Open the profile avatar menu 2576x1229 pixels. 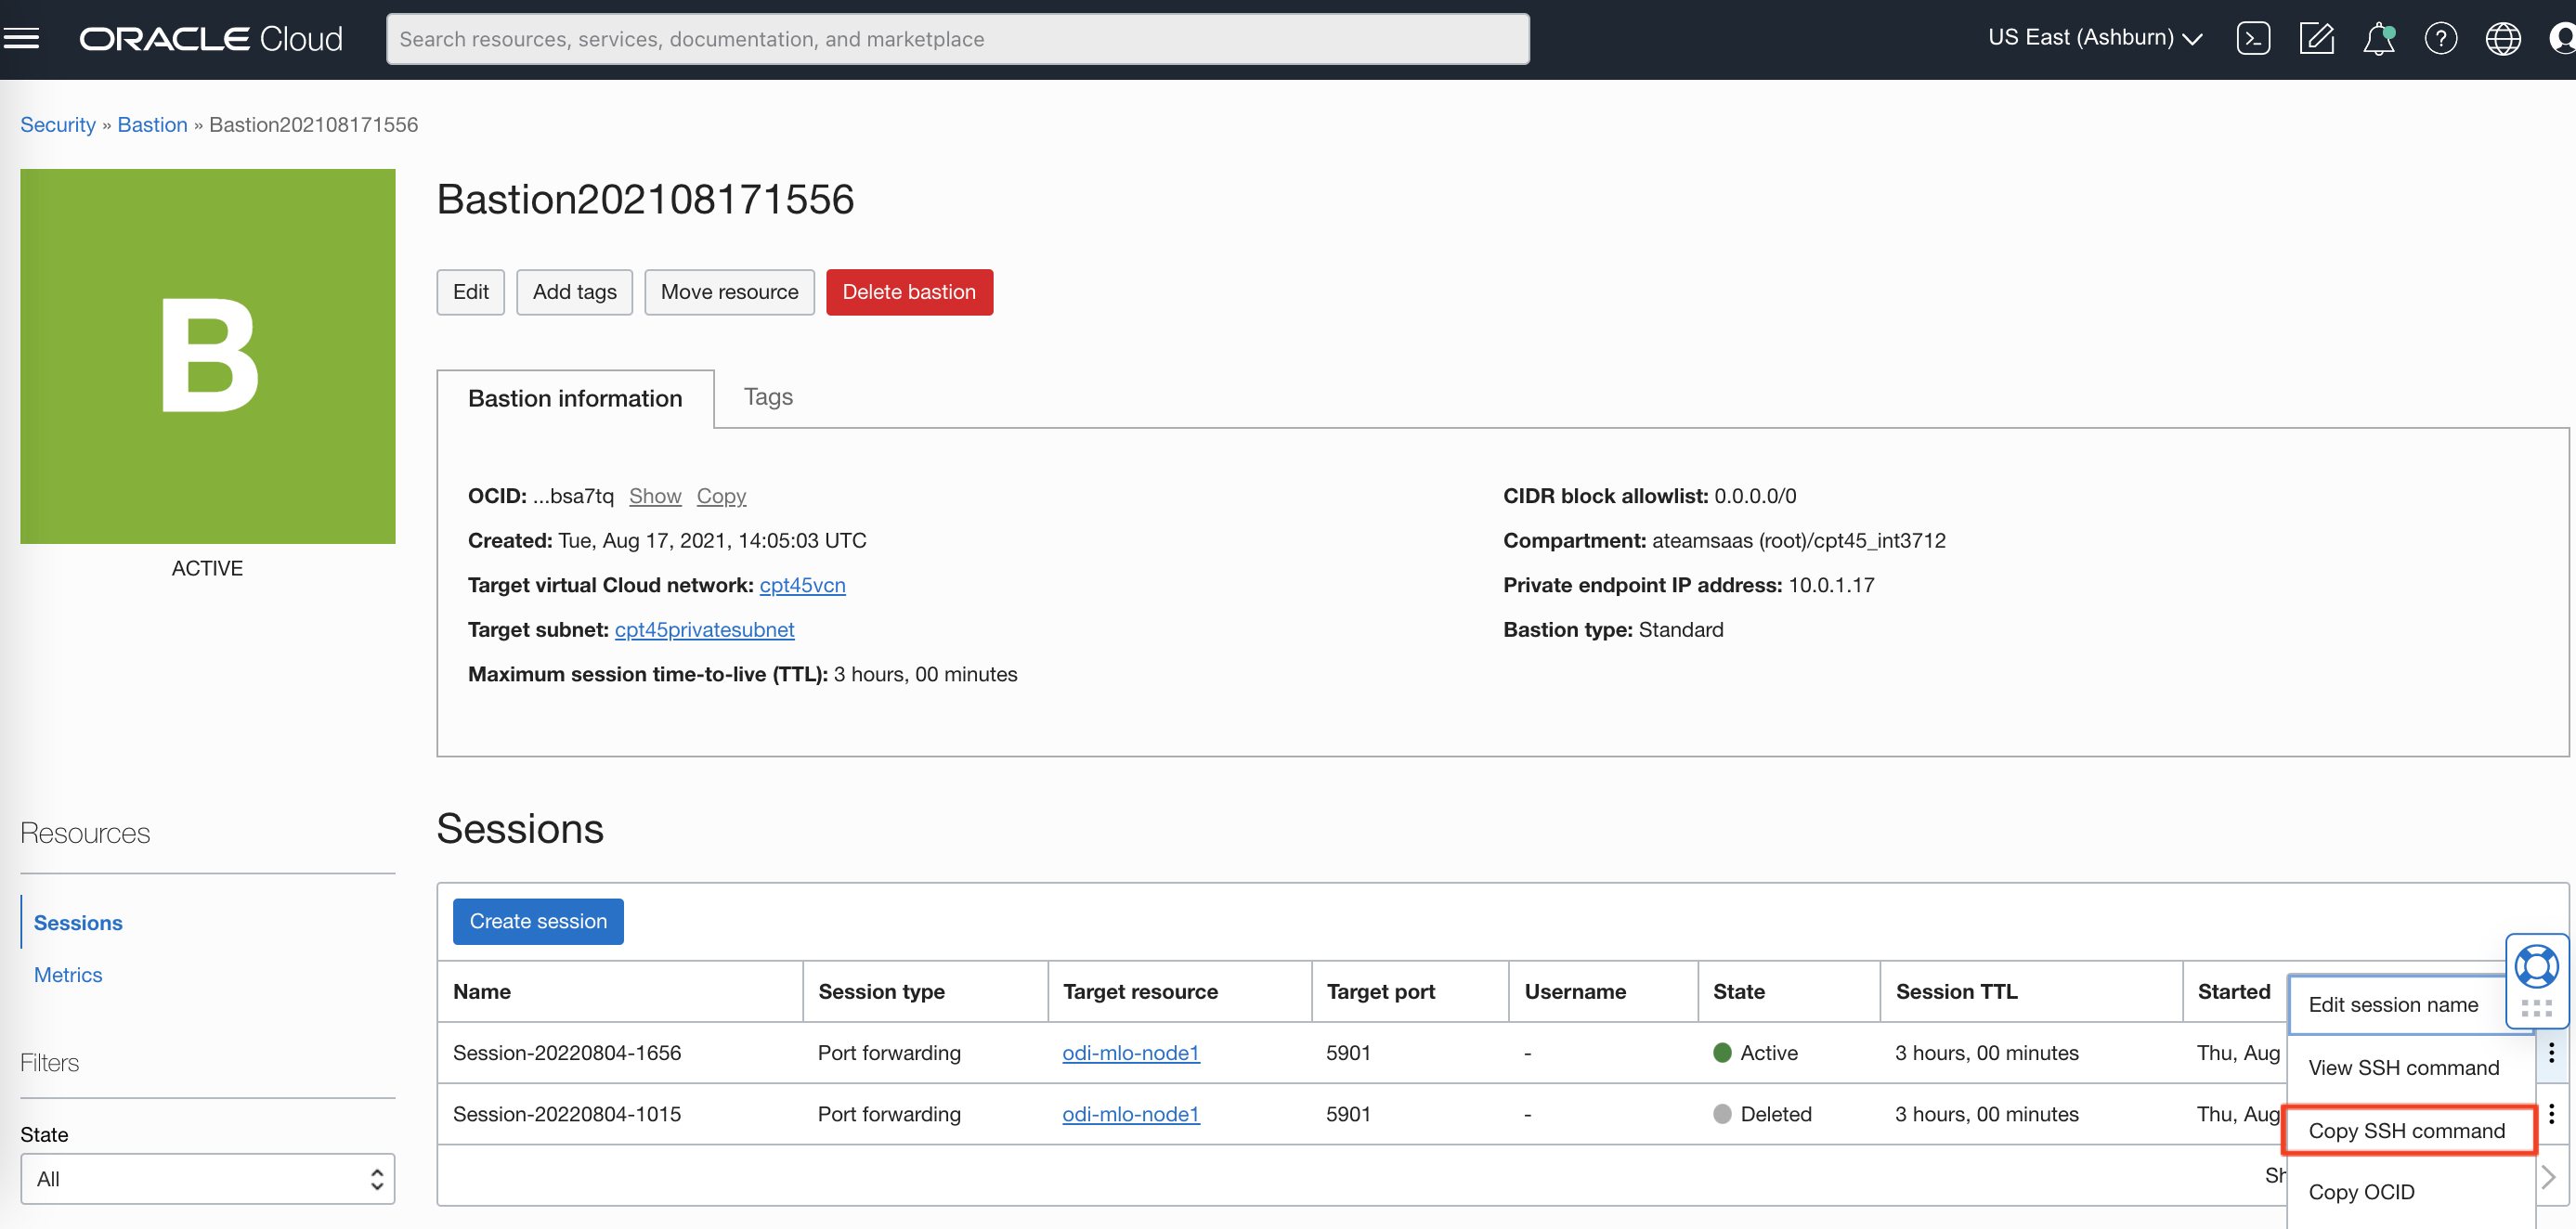pos(2562,38)
